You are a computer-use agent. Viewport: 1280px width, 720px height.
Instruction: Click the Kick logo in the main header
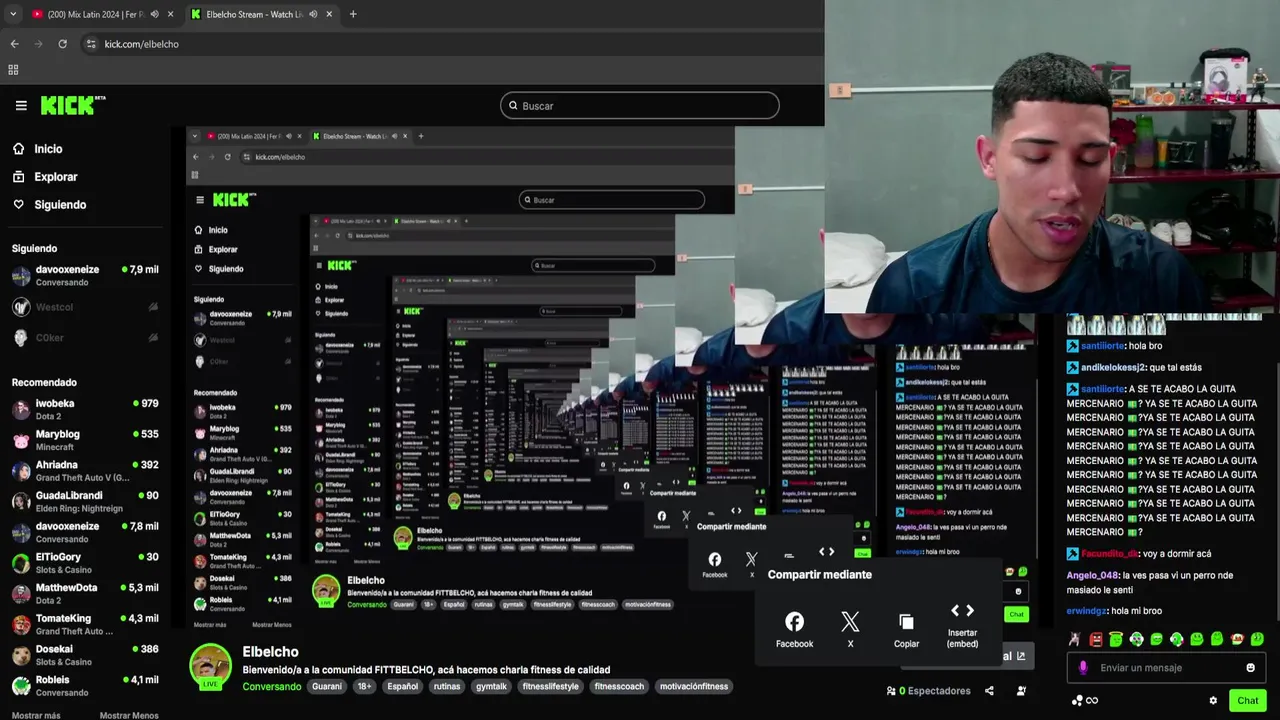[x=72, y=105]
